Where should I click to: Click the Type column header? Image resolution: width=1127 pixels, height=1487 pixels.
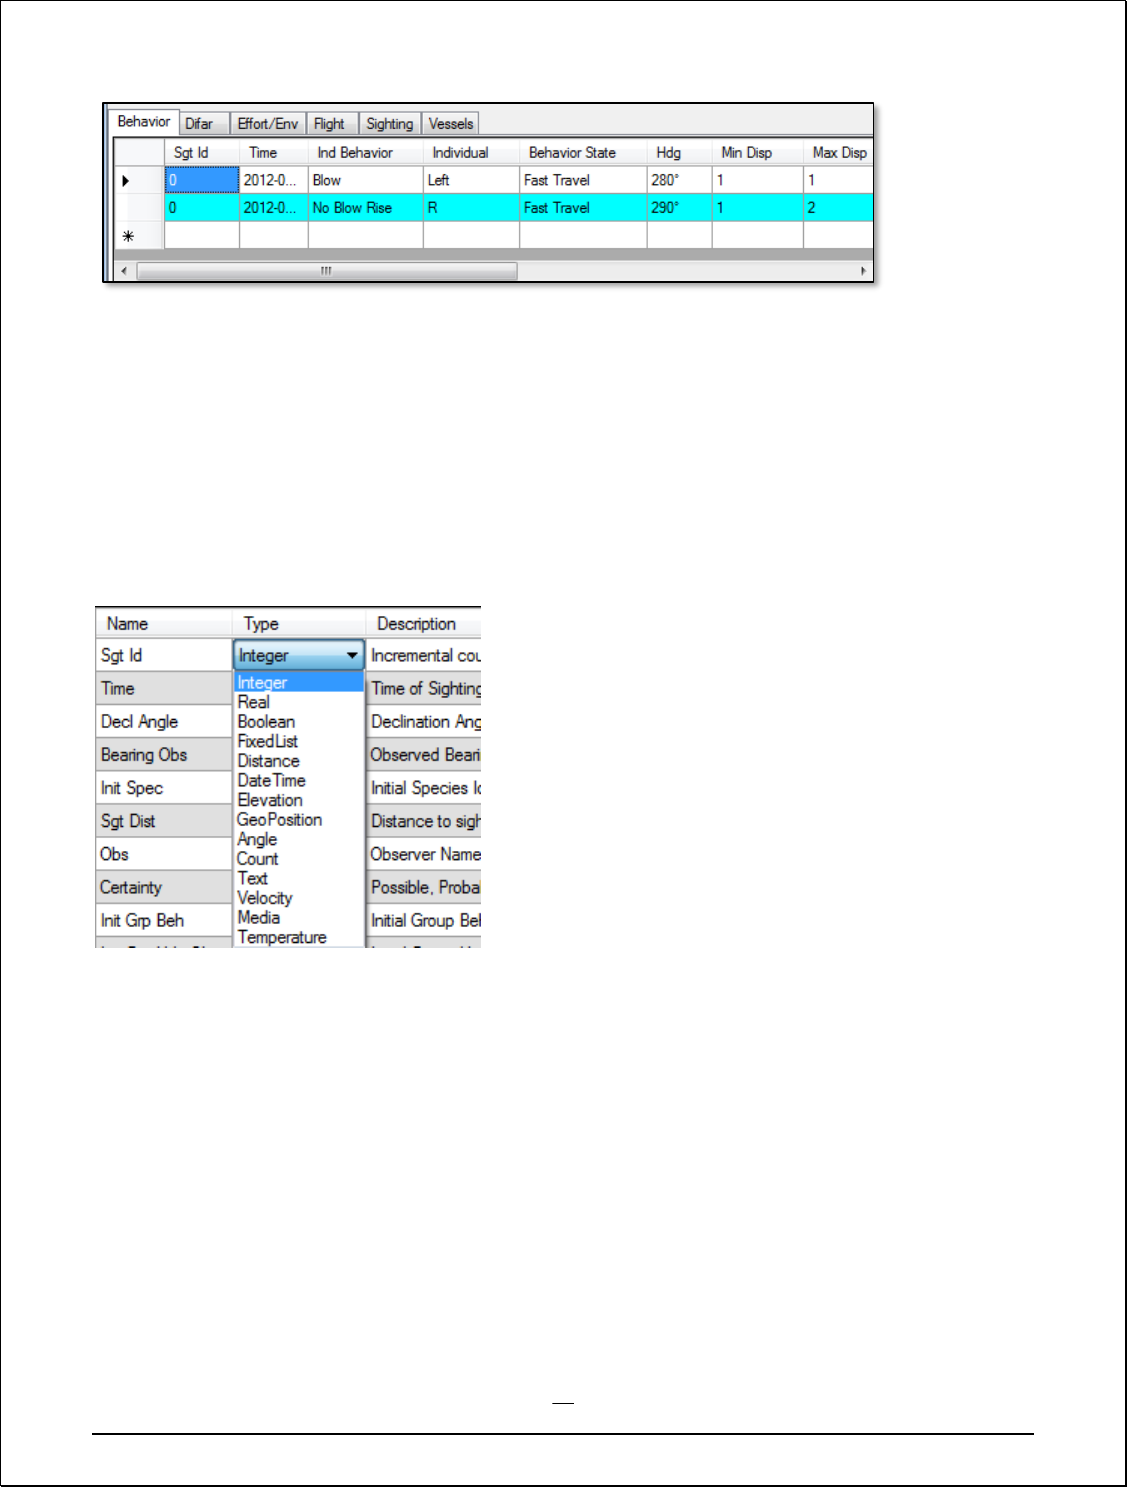coord(299,623)
